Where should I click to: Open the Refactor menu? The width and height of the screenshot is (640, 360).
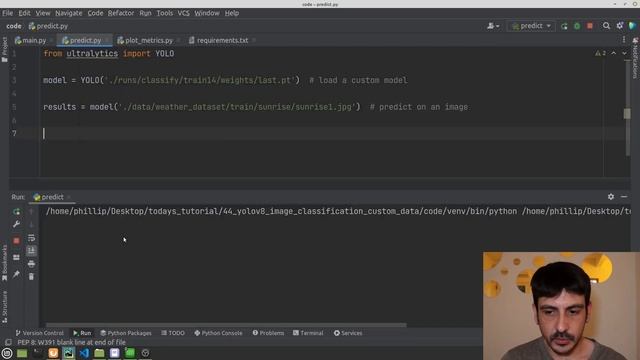click(x=121, y=13)
